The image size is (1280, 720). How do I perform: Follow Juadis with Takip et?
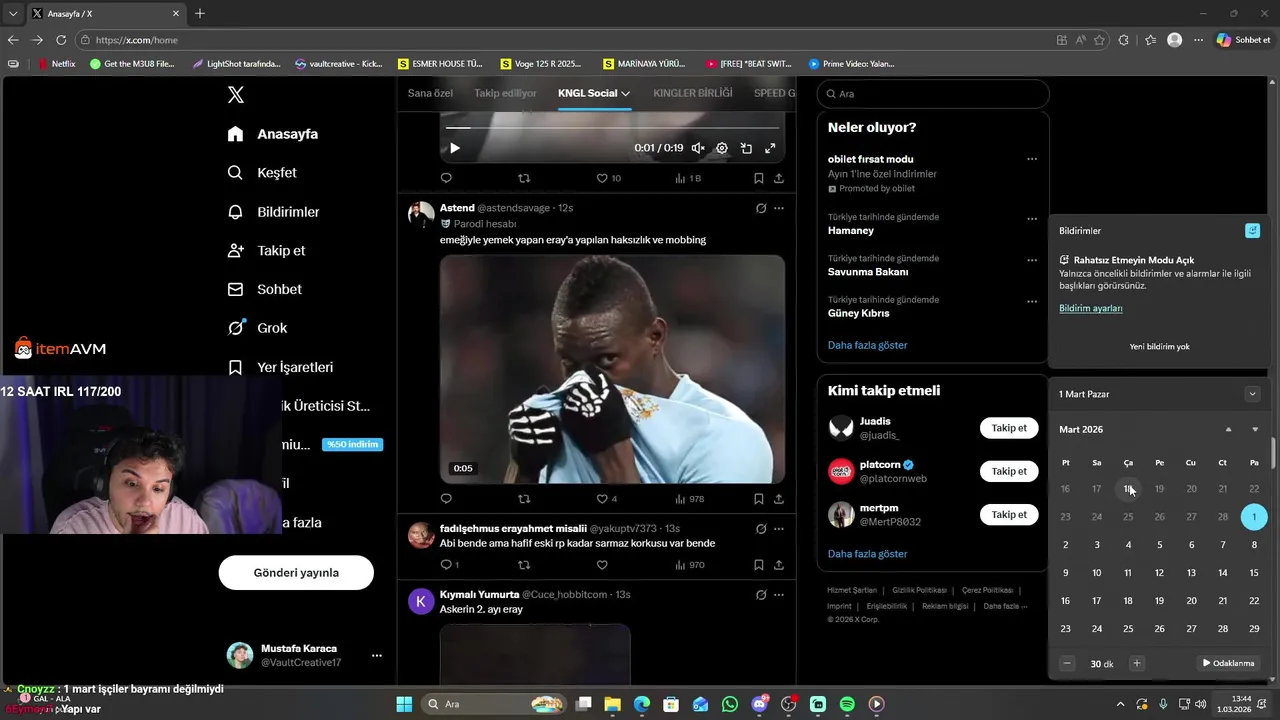tap(1009, 428)
